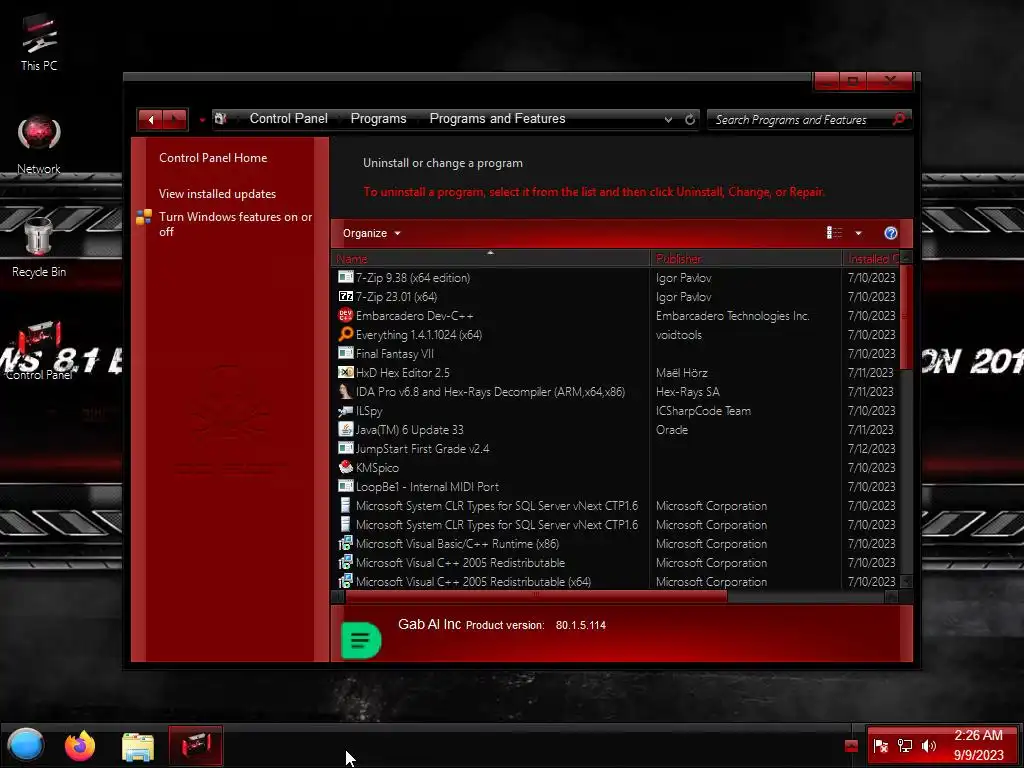Select LoopBe1 - Internal MIDI Port entry
Screen dimensions: 1024x768
[x=427, y=487]
